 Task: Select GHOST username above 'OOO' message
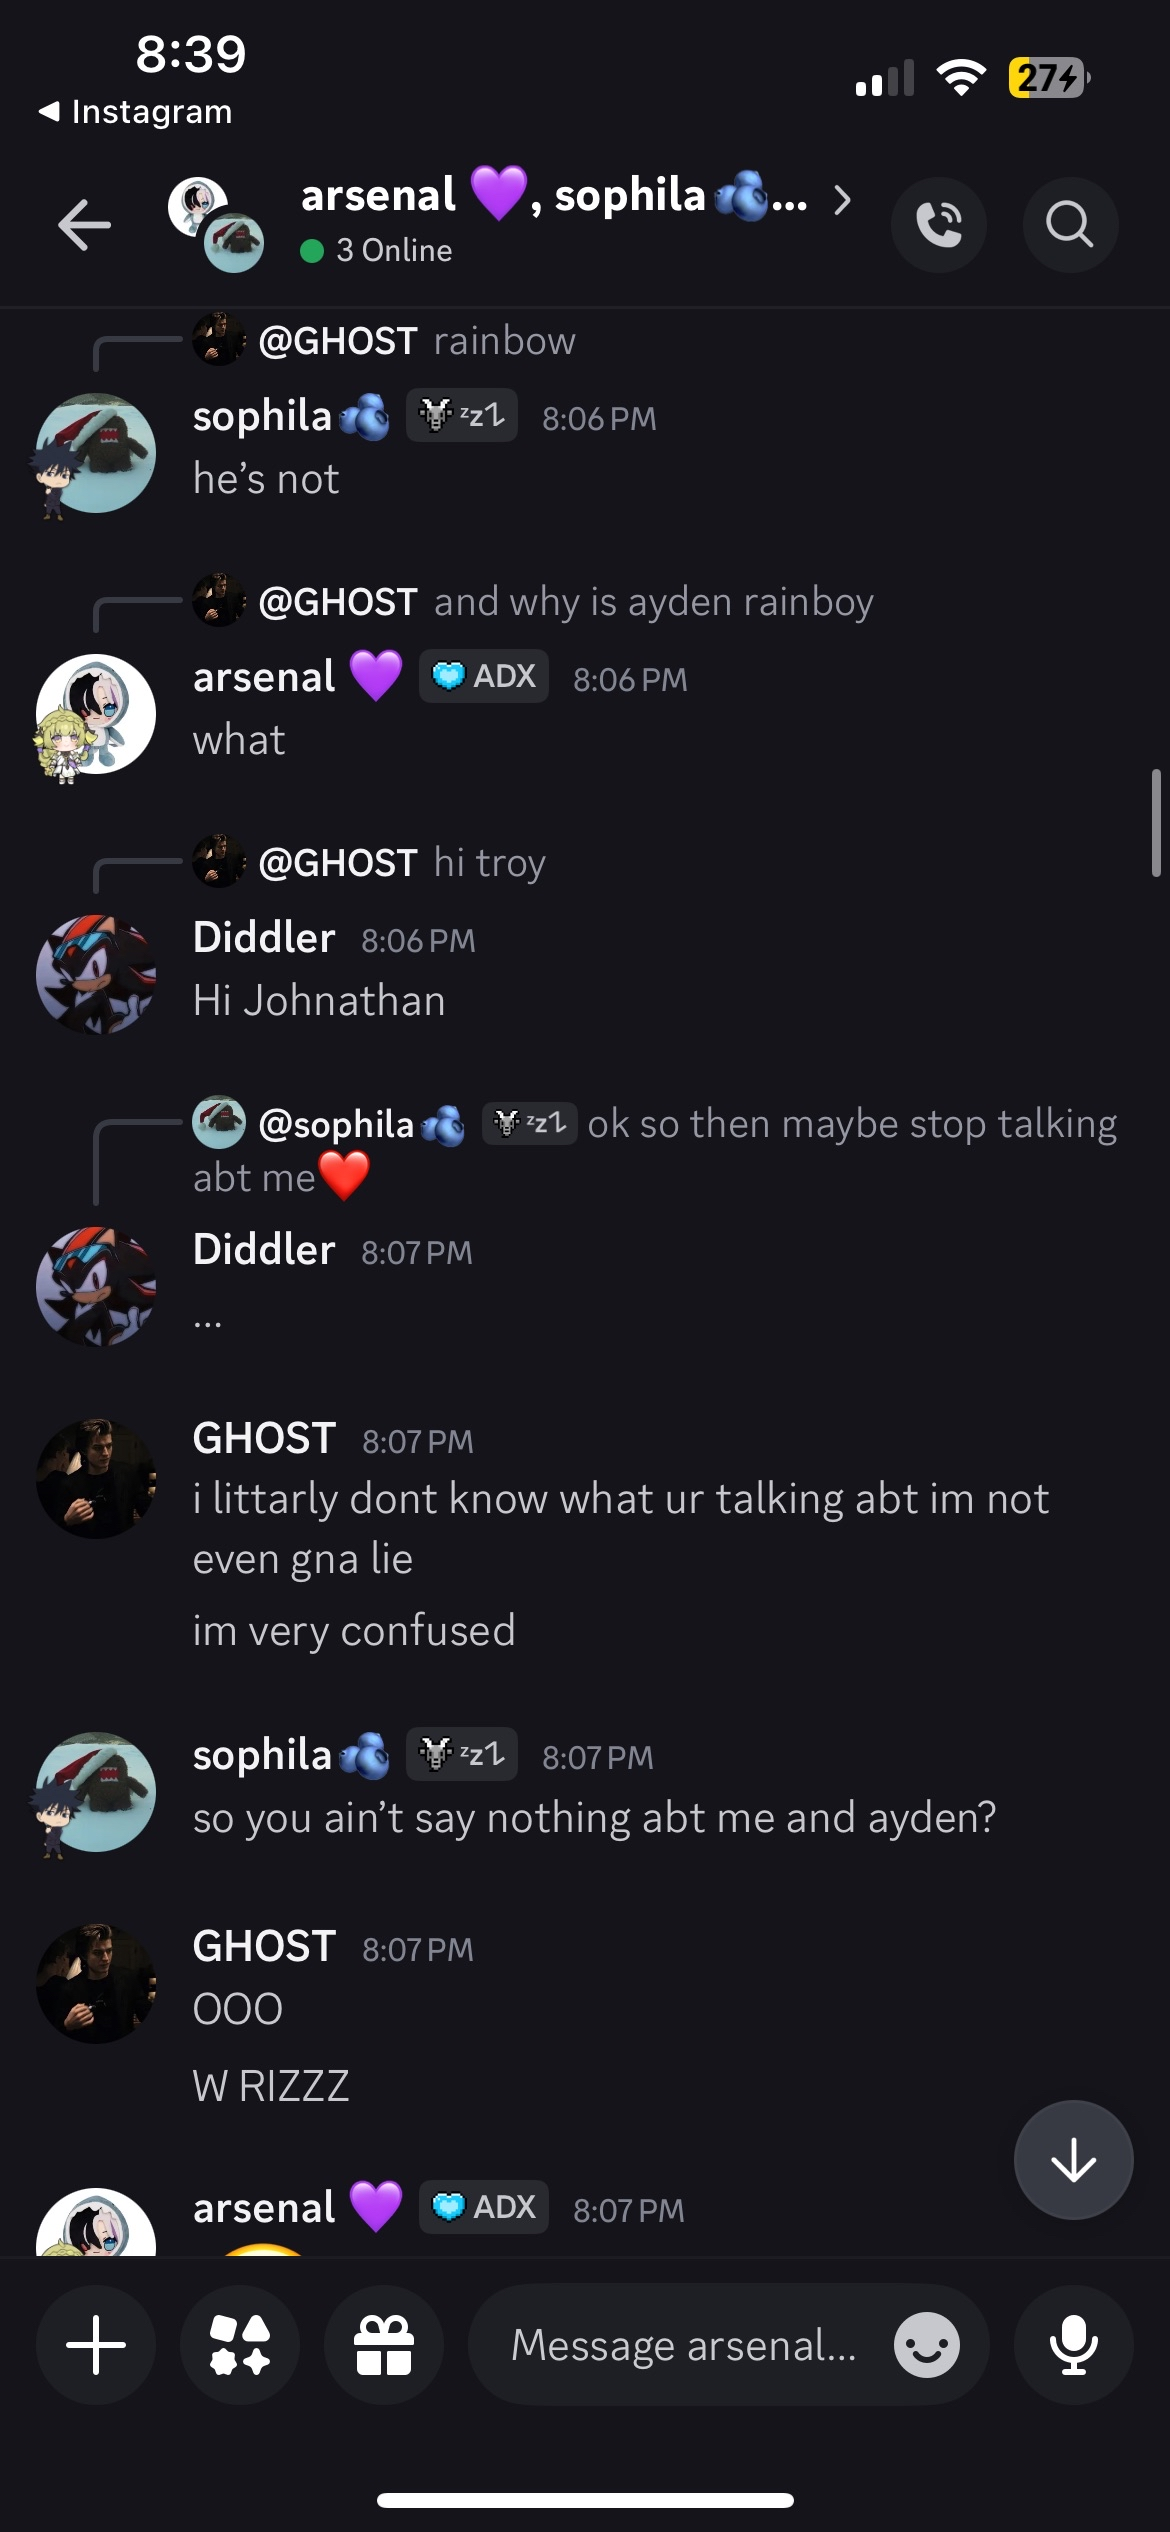[x=264, y=1947]
